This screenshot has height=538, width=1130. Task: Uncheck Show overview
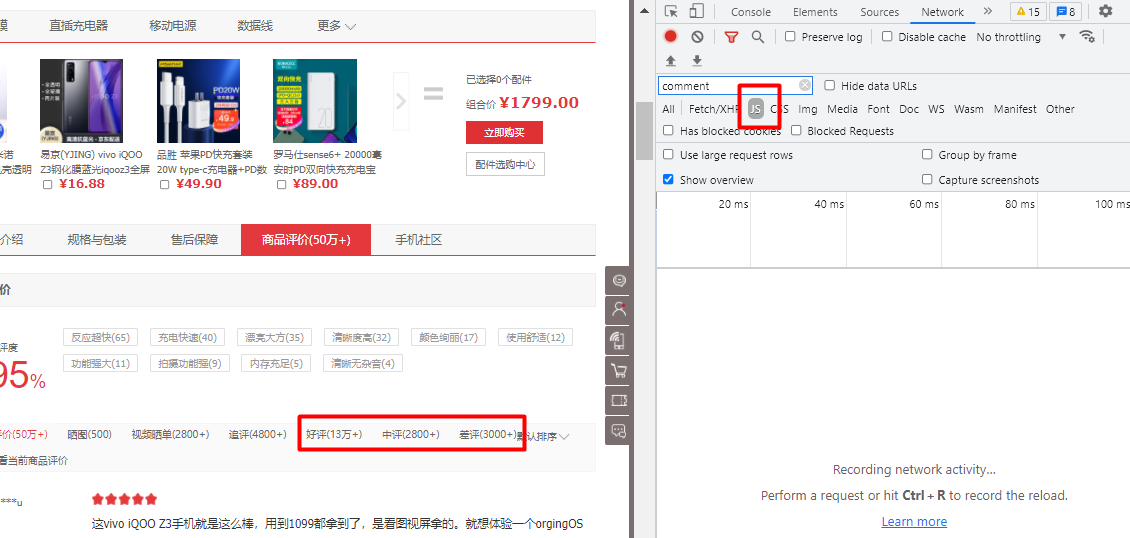pos(668,179)
